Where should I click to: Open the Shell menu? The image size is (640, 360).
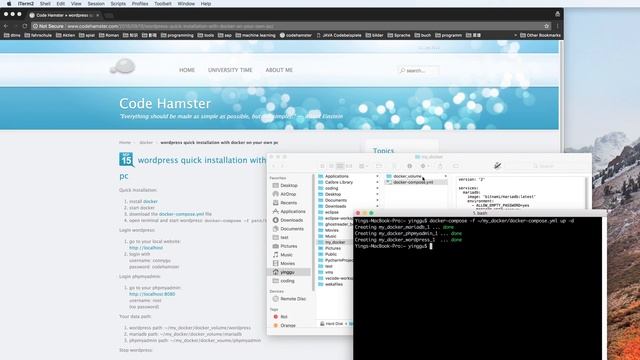(x=45, y=3)
